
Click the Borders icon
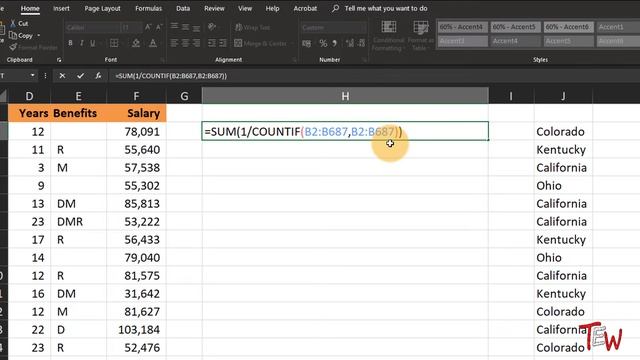[x=114, y=43]
